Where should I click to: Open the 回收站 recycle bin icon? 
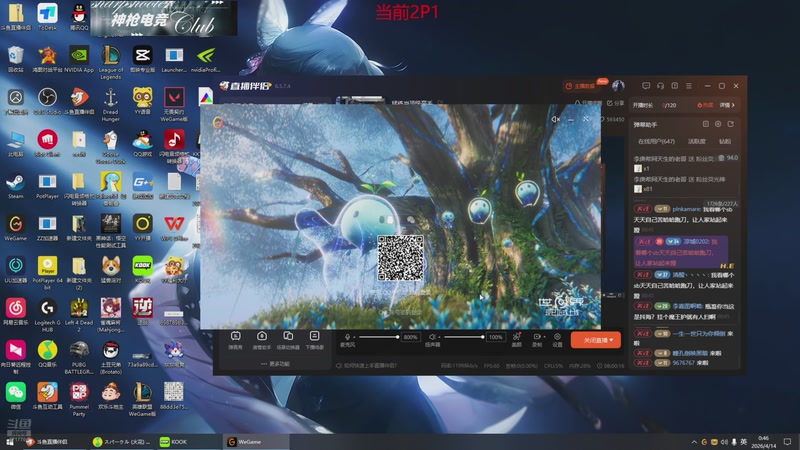click(x=16, y=59)
